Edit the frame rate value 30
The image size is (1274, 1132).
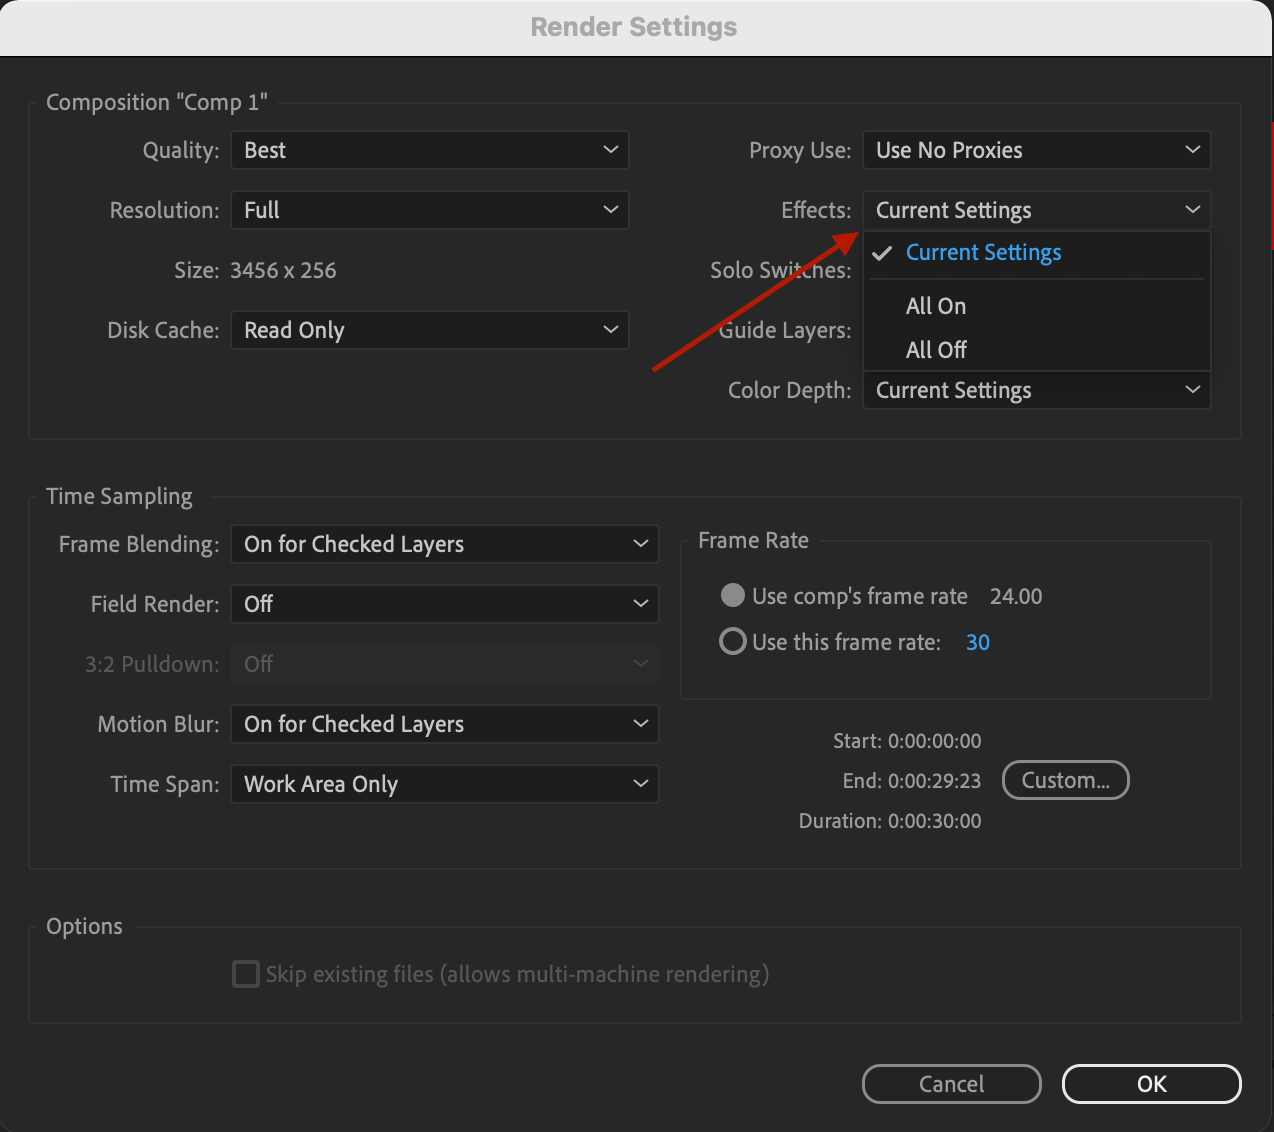(x=977, y=642)
